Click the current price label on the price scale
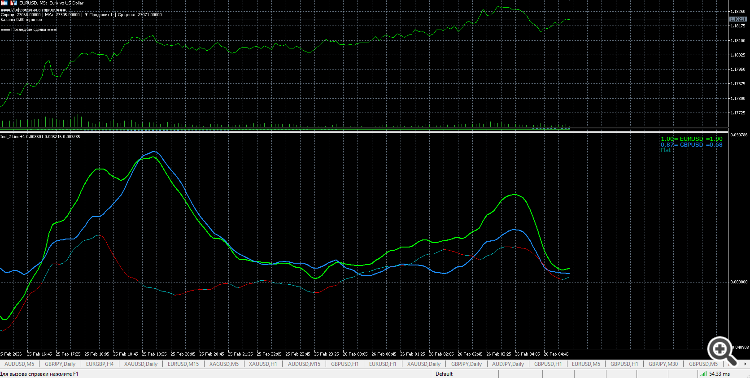The width and height of the screenshot is (750, 378). point(738,20)
